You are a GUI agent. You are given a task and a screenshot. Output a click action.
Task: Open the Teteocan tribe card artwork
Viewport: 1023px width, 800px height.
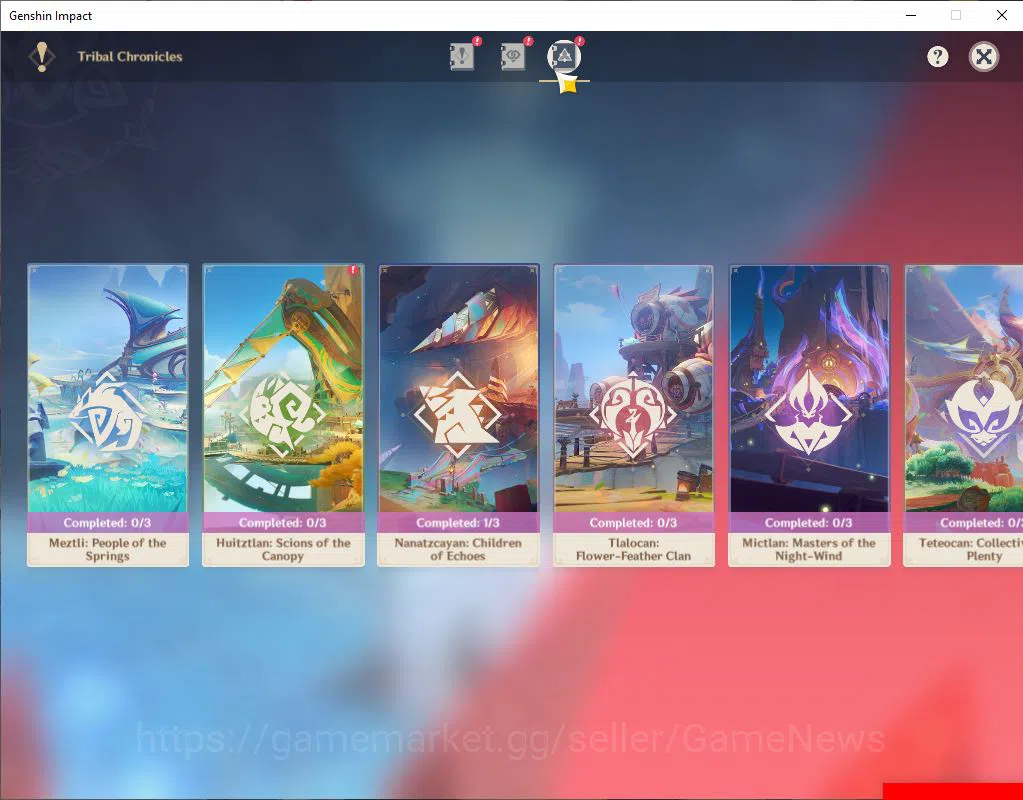(x=964, y=388)
